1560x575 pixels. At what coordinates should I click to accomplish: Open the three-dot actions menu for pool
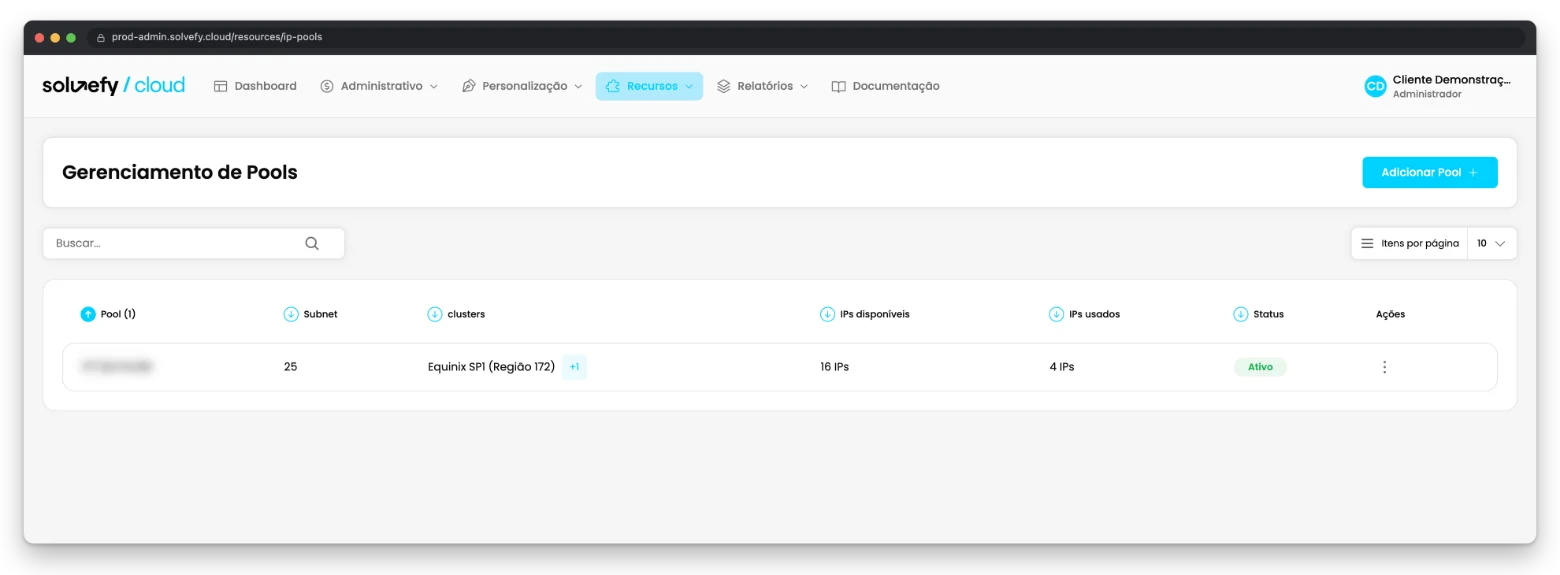[1384, 367]
